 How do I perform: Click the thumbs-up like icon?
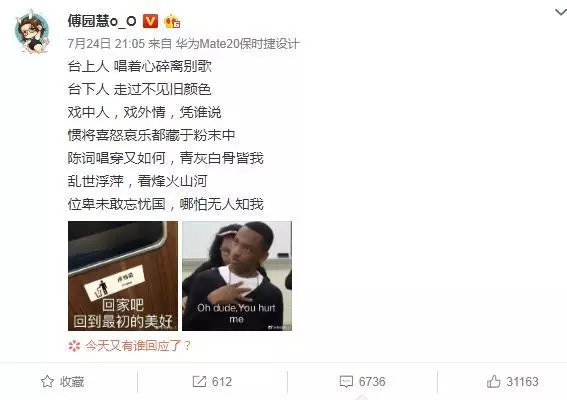[494, 381]
